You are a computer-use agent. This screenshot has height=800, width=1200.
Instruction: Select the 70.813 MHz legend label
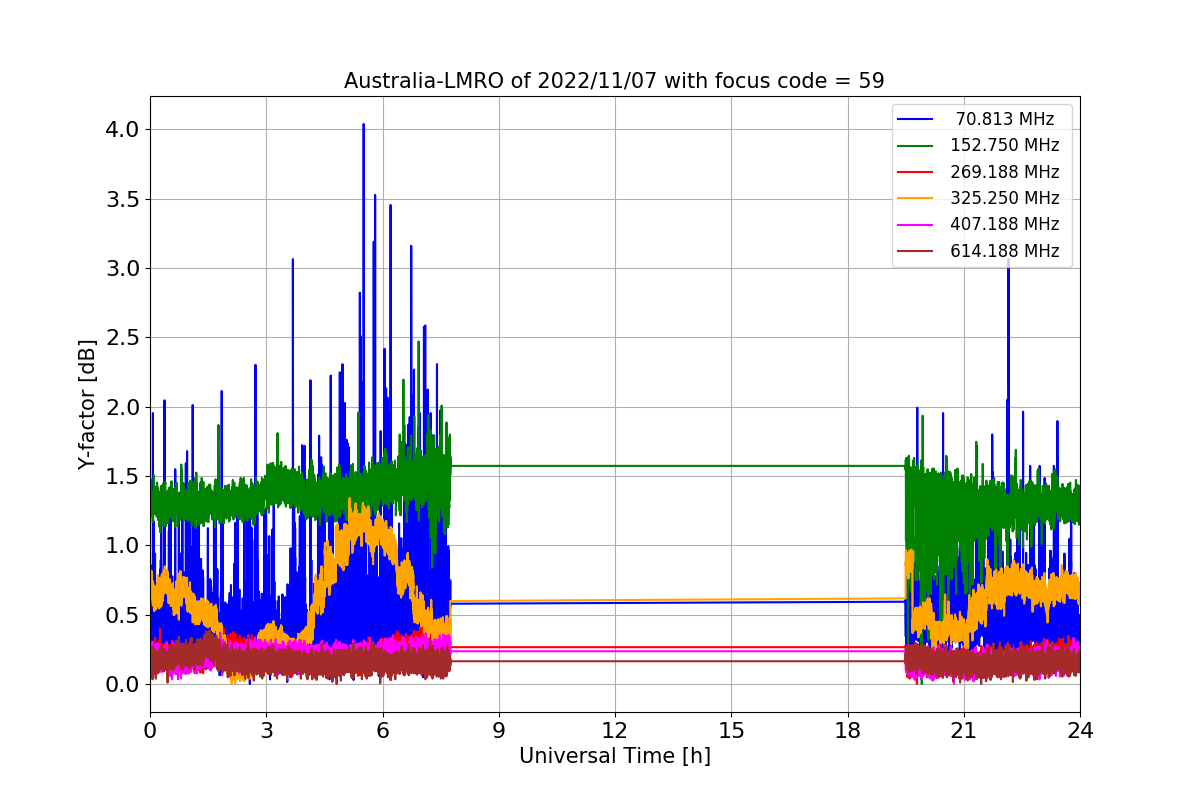coord(1005,119)
